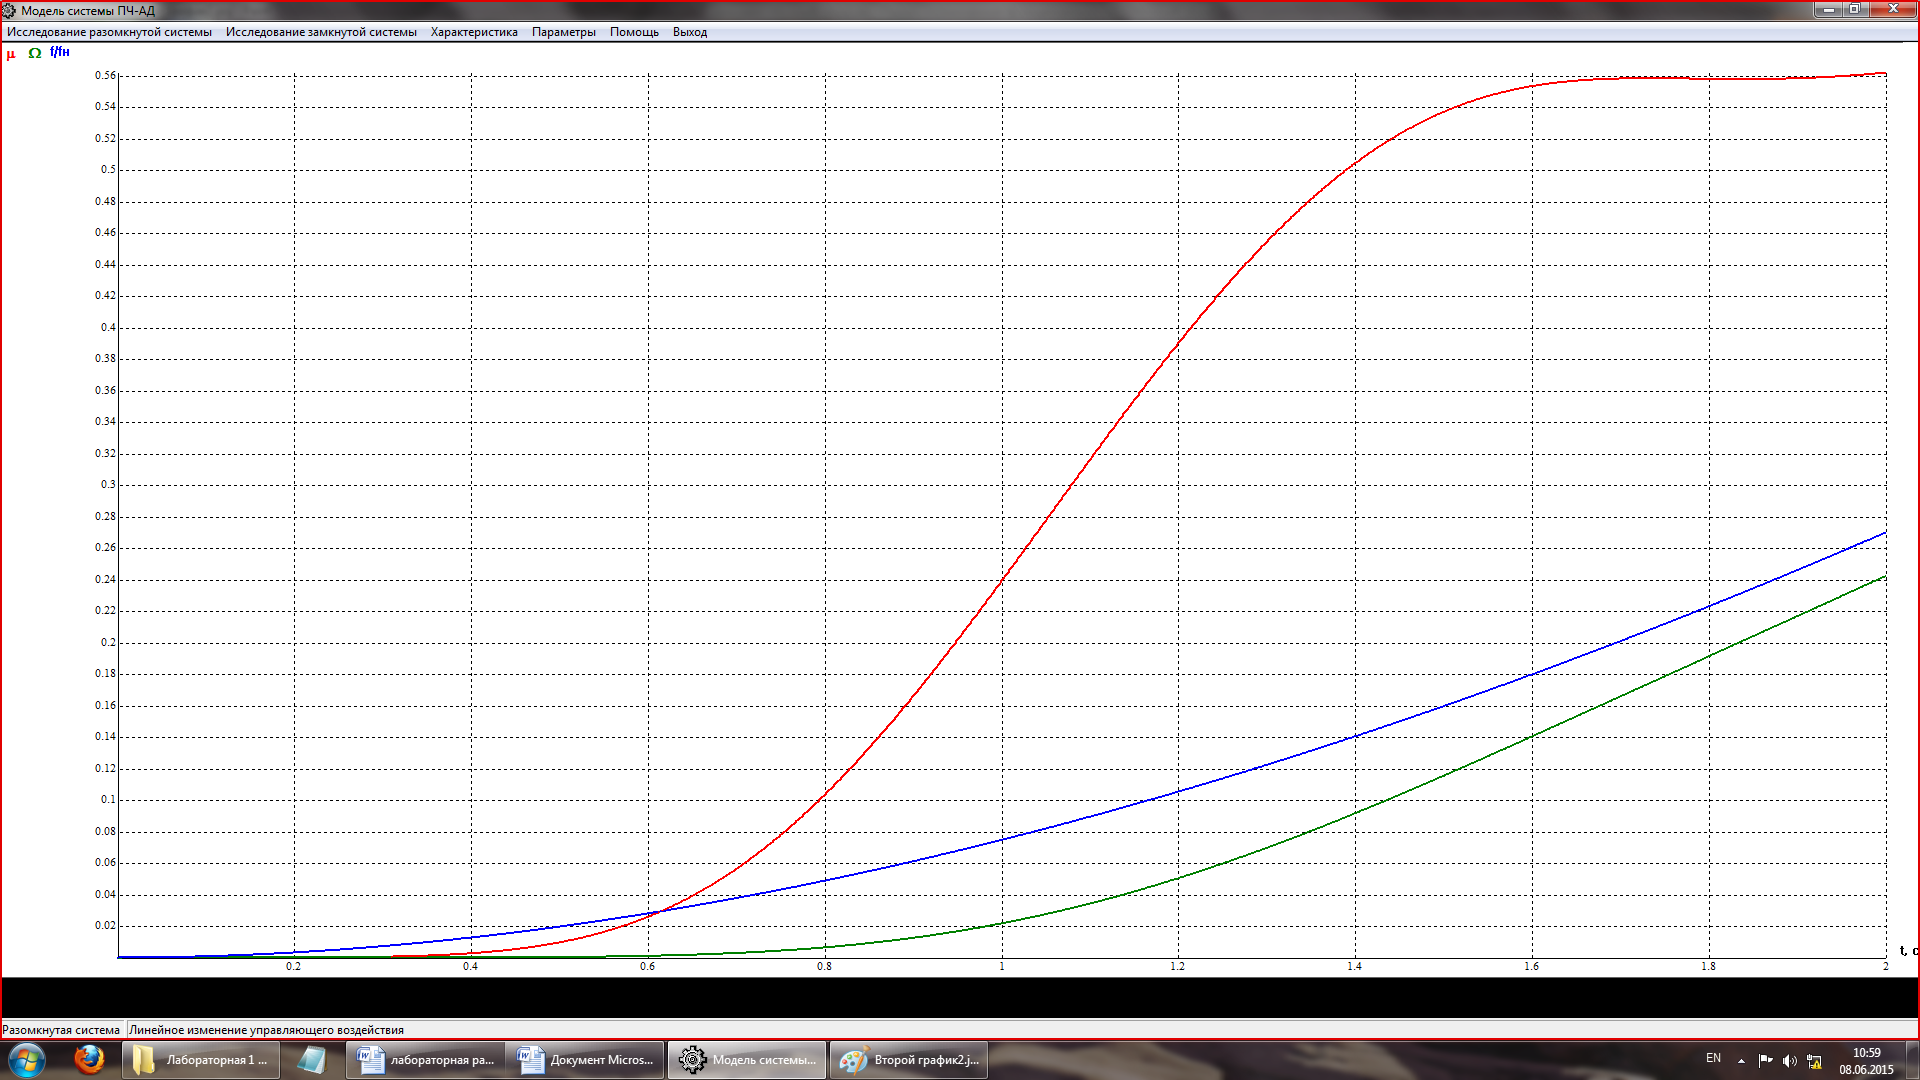The image size is (1920, 1080).
Task: Click the red μ legend symbol
Action: tap(11, 54)
